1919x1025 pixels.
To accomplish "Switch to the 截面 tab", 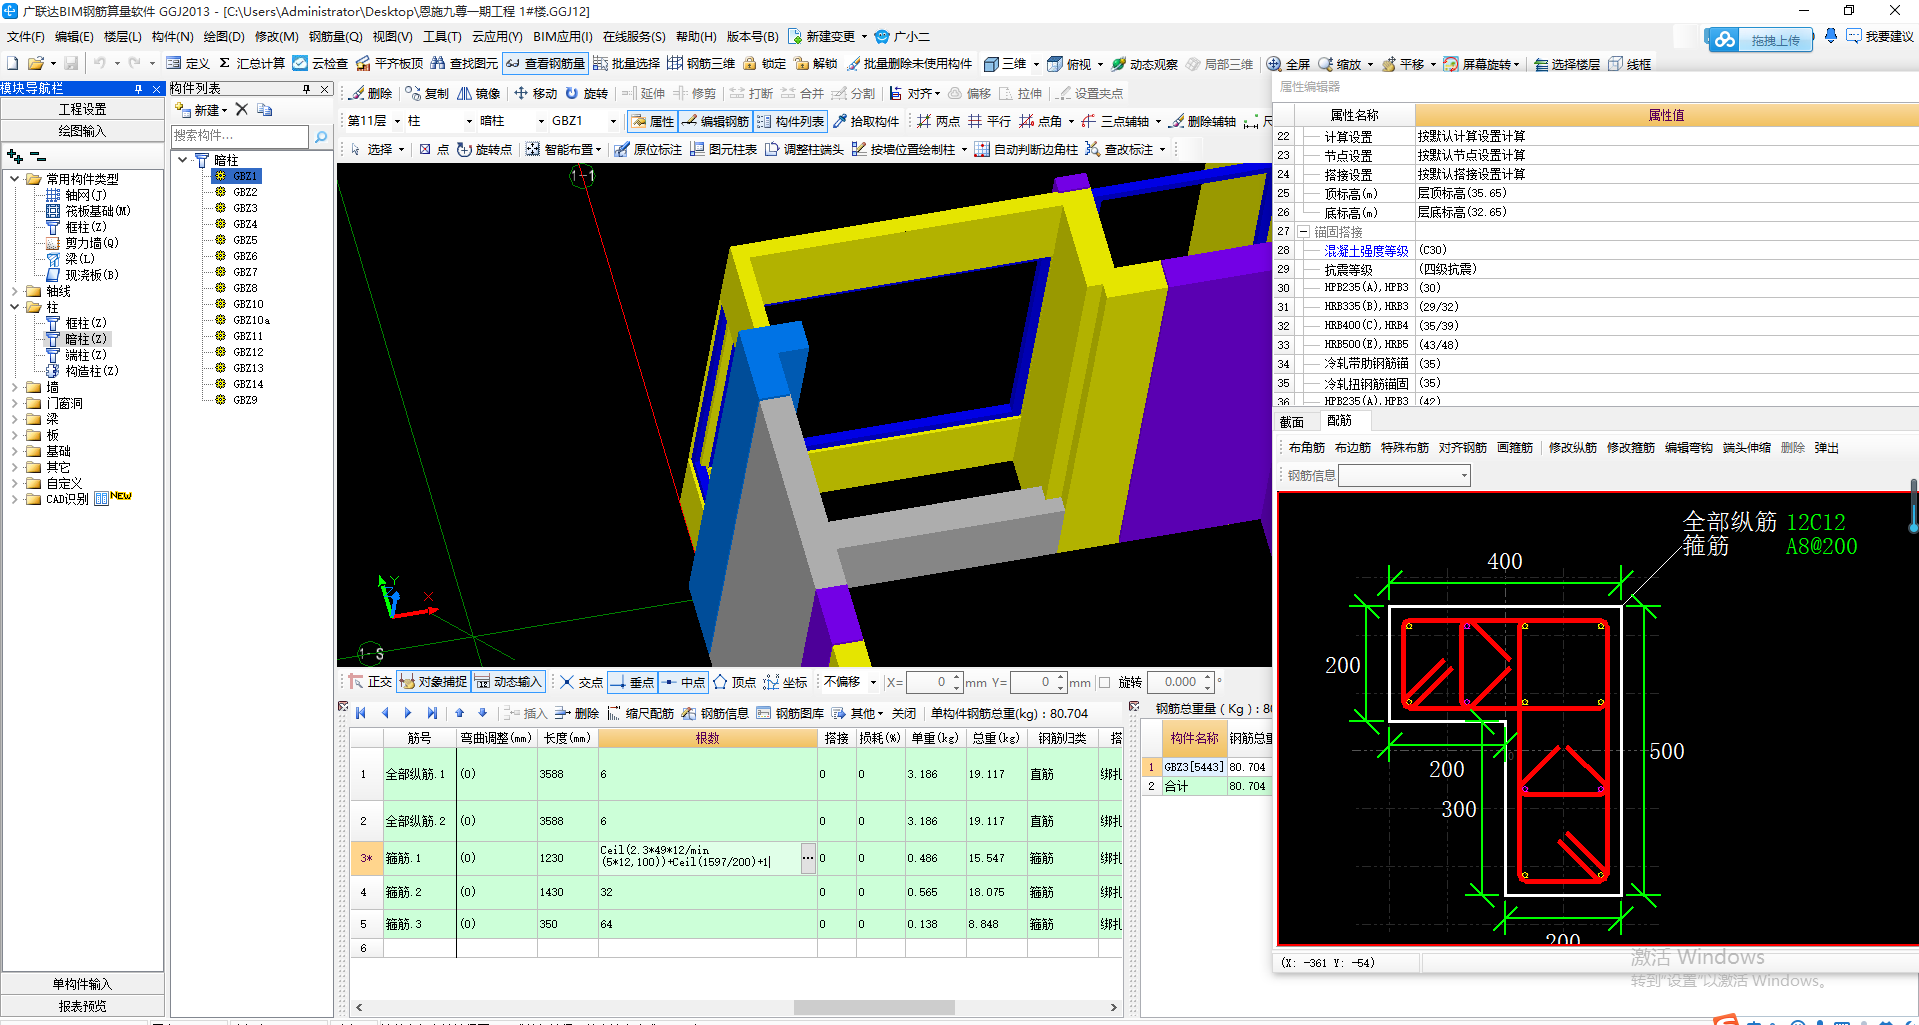I will click(x=1292, y=421).
